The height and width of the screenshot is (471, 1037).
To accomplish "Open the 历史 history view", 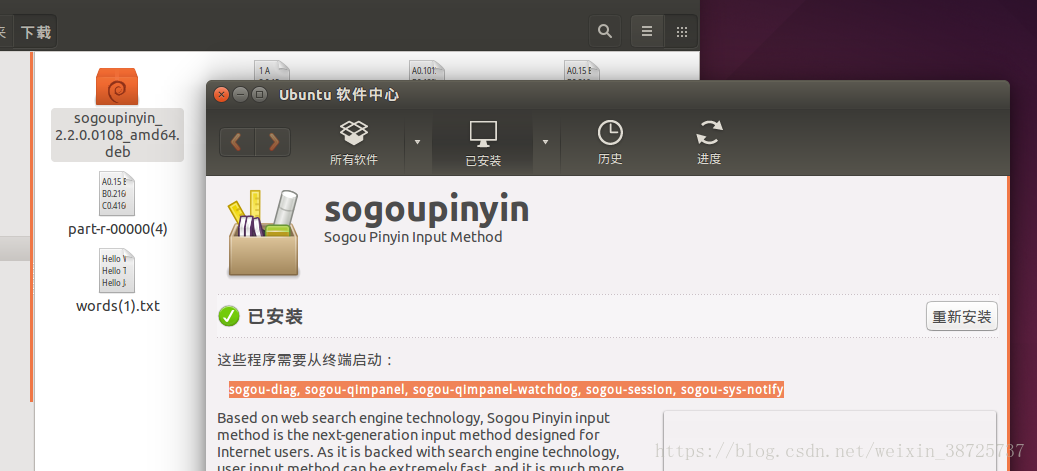I will [610, 142].
